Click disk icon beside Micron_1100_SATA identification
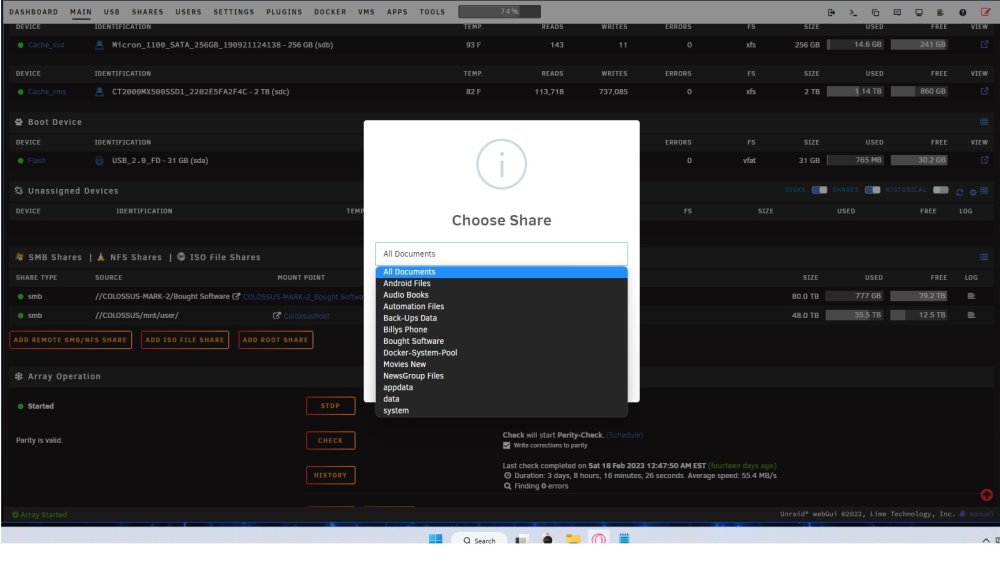The height and width of the screenshot is (585, 1000). pos(99,45)
